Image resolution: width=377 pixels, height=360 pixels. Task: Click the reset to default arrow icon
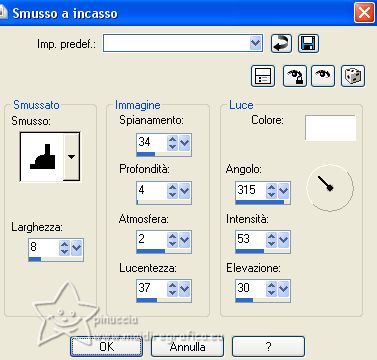click(281, 44)
